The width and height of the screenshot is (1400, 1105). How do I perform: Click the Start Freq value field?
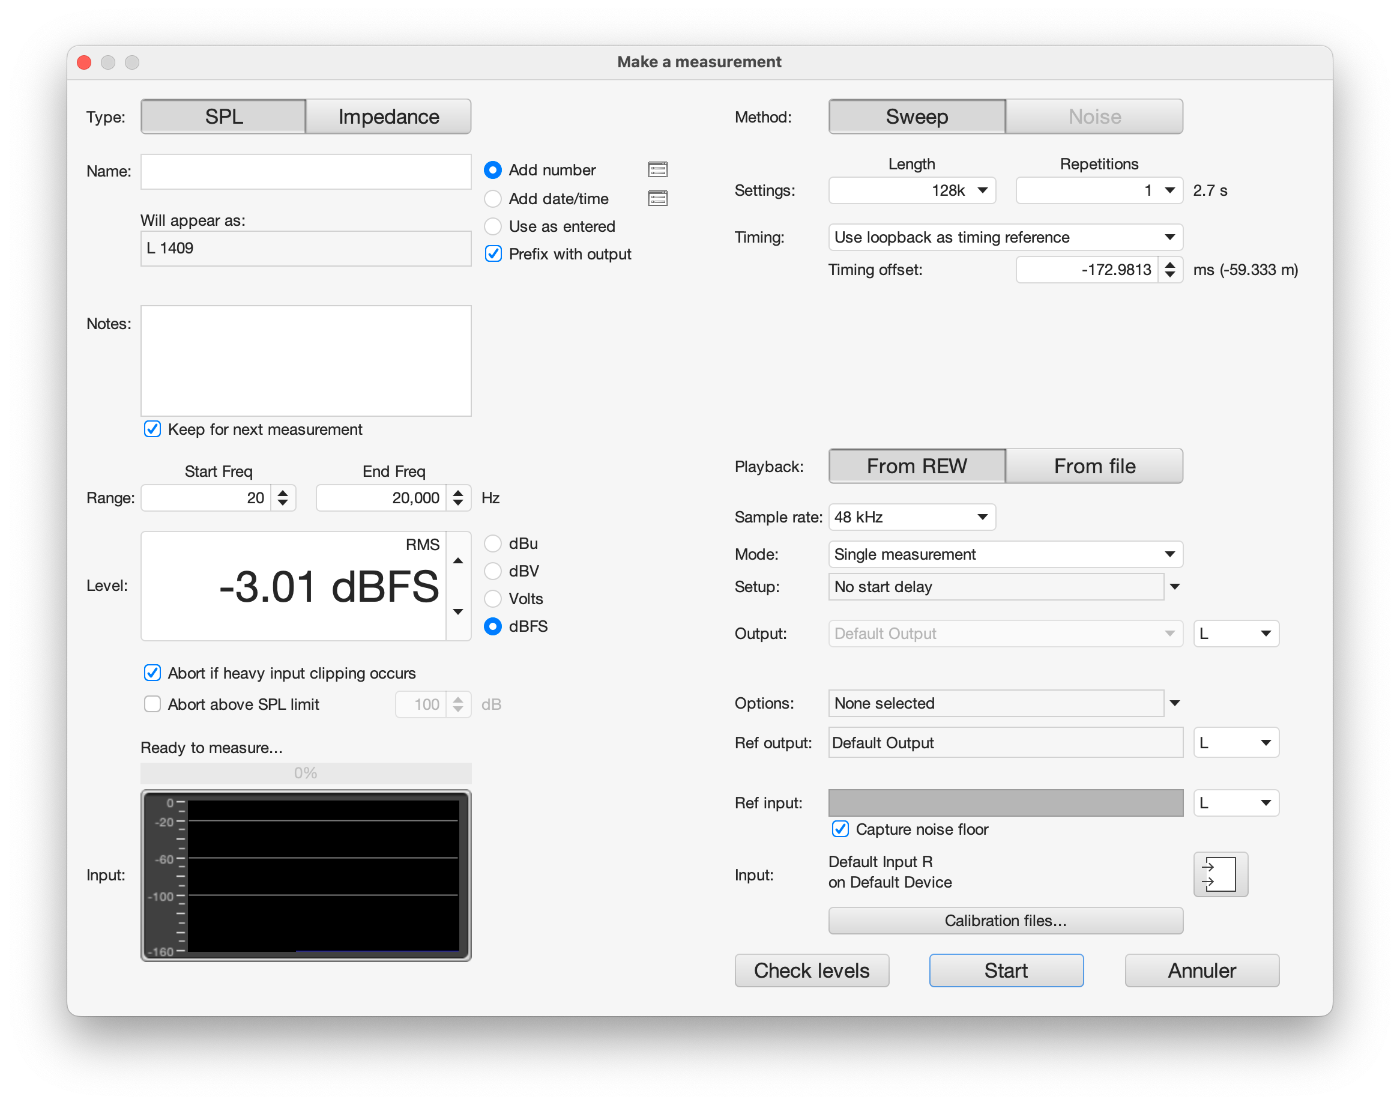[207, 498]
